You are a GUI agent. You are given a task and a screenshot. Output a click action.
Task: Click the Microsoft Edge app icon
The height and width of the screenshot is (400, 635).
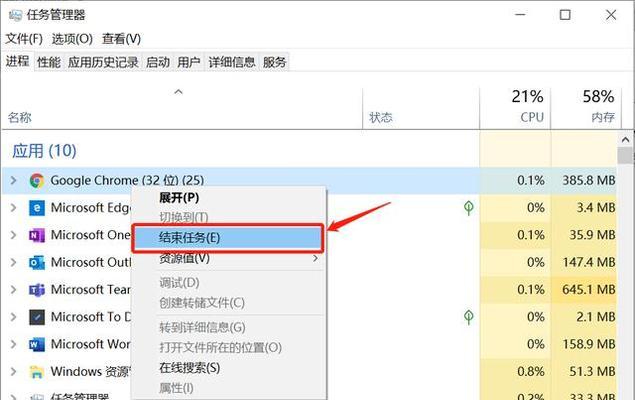point(37,208)
